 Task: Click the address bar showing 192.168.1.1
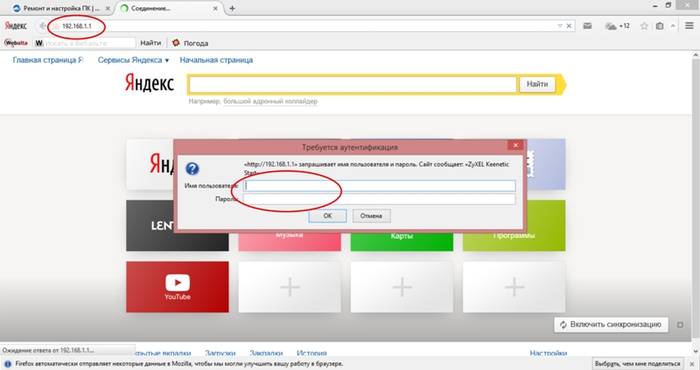[x=304, y=26]
